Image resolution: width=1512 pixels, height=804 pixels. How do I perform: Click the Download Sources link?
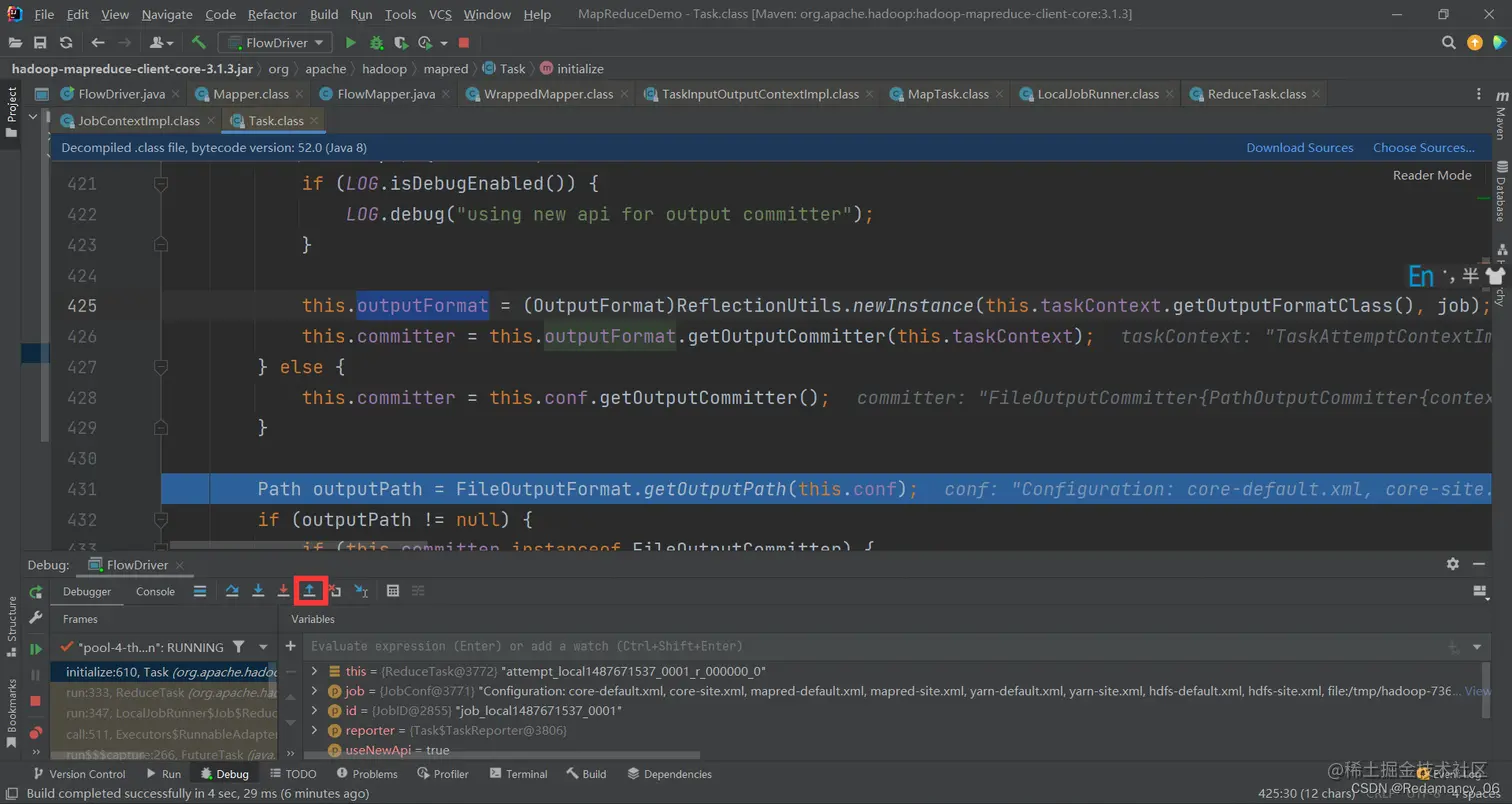[x=1299, y=148]
